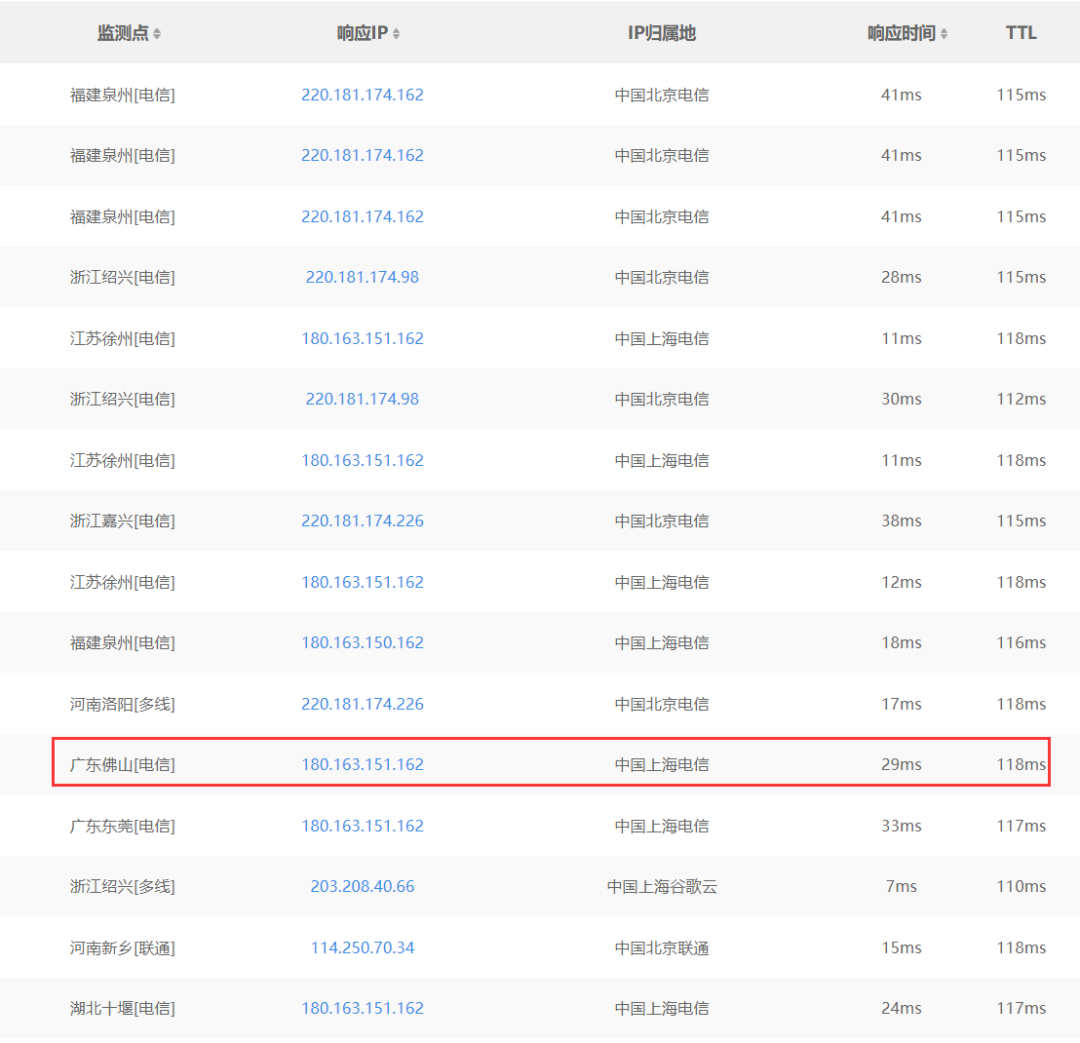The image size is (1080, 1043).
Task: Click the IP link in the 湖北十堰 row
Action: click(362, 1009)
